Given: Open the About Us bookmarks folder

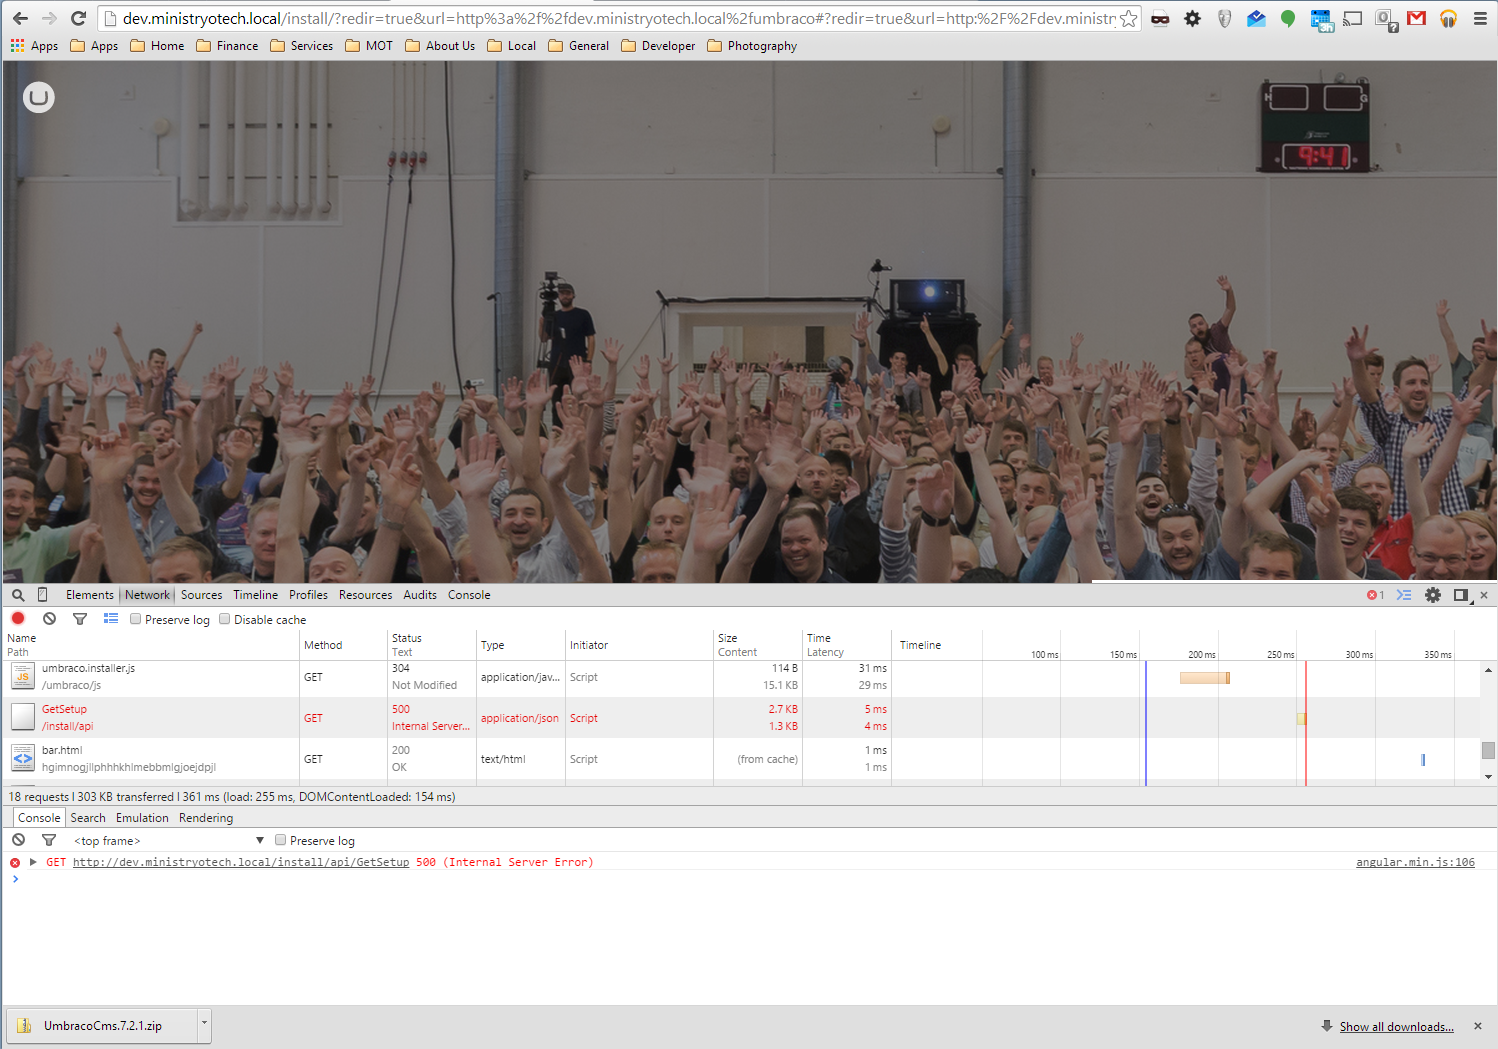Looking at the screenshot, I should coord(440,46).
